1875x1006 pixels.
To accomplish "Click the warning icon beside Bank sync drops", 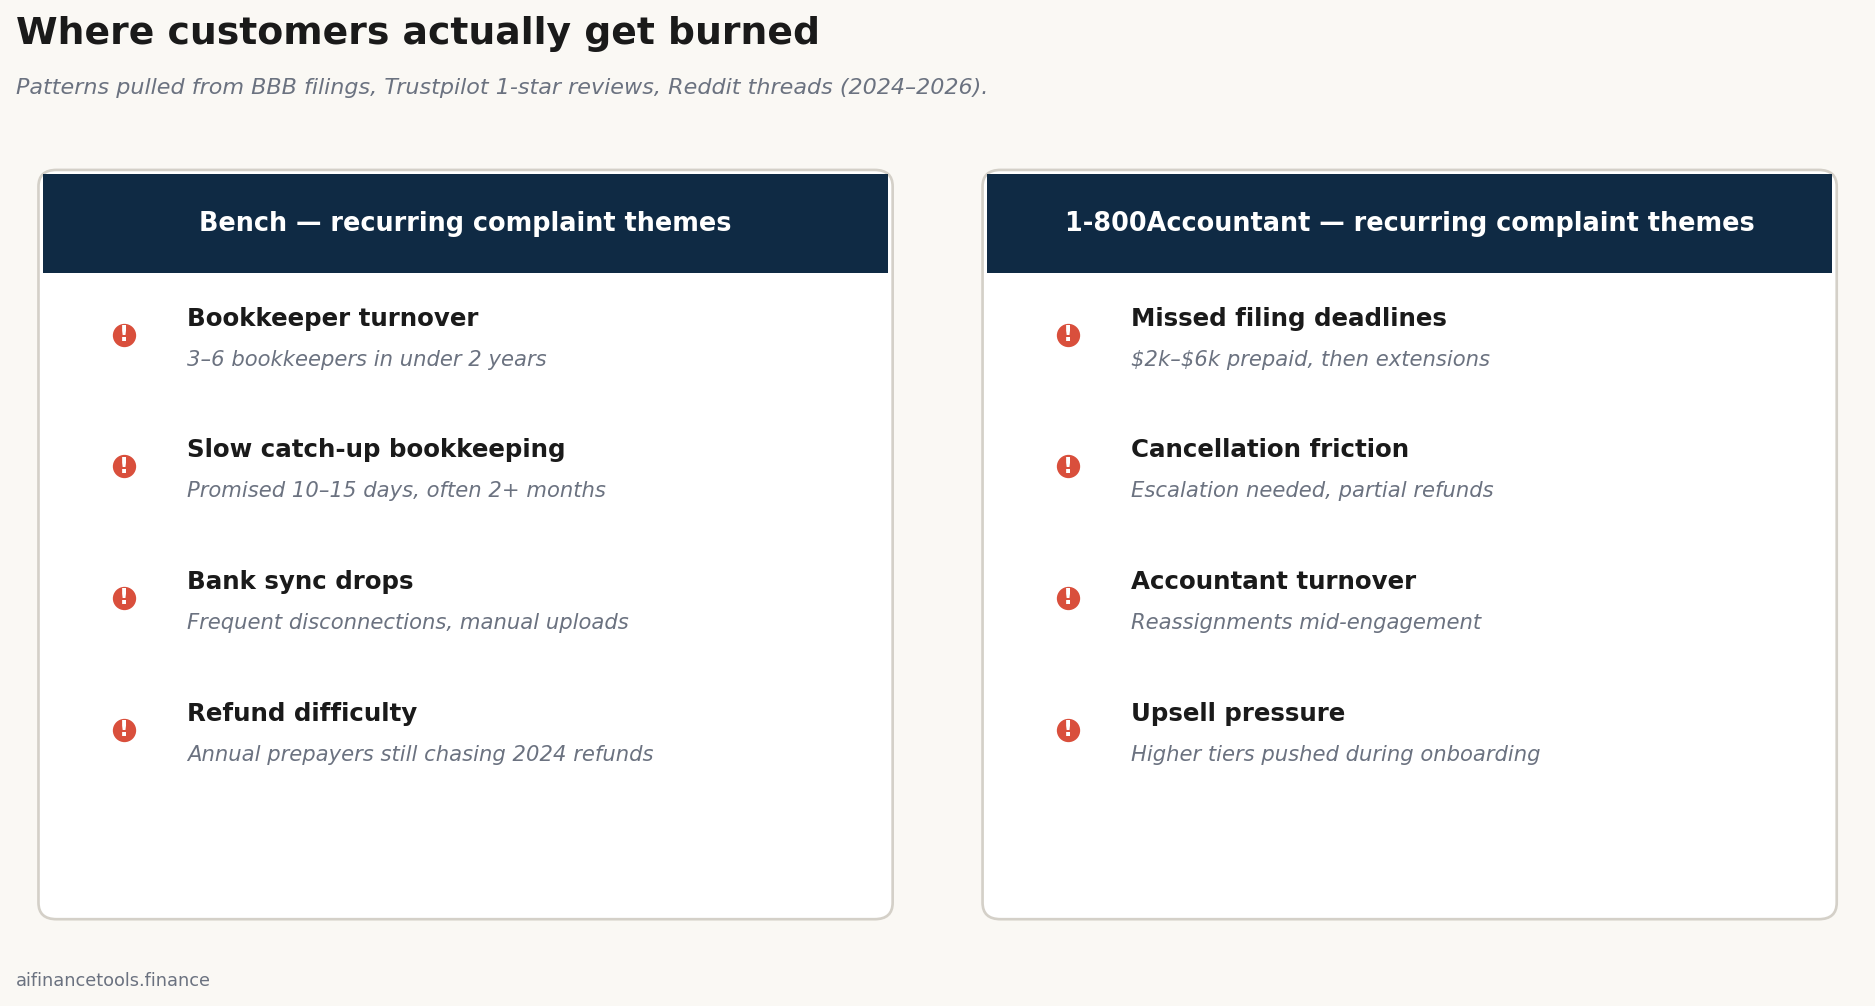I will pyautogui.click(x=124, y=599).
